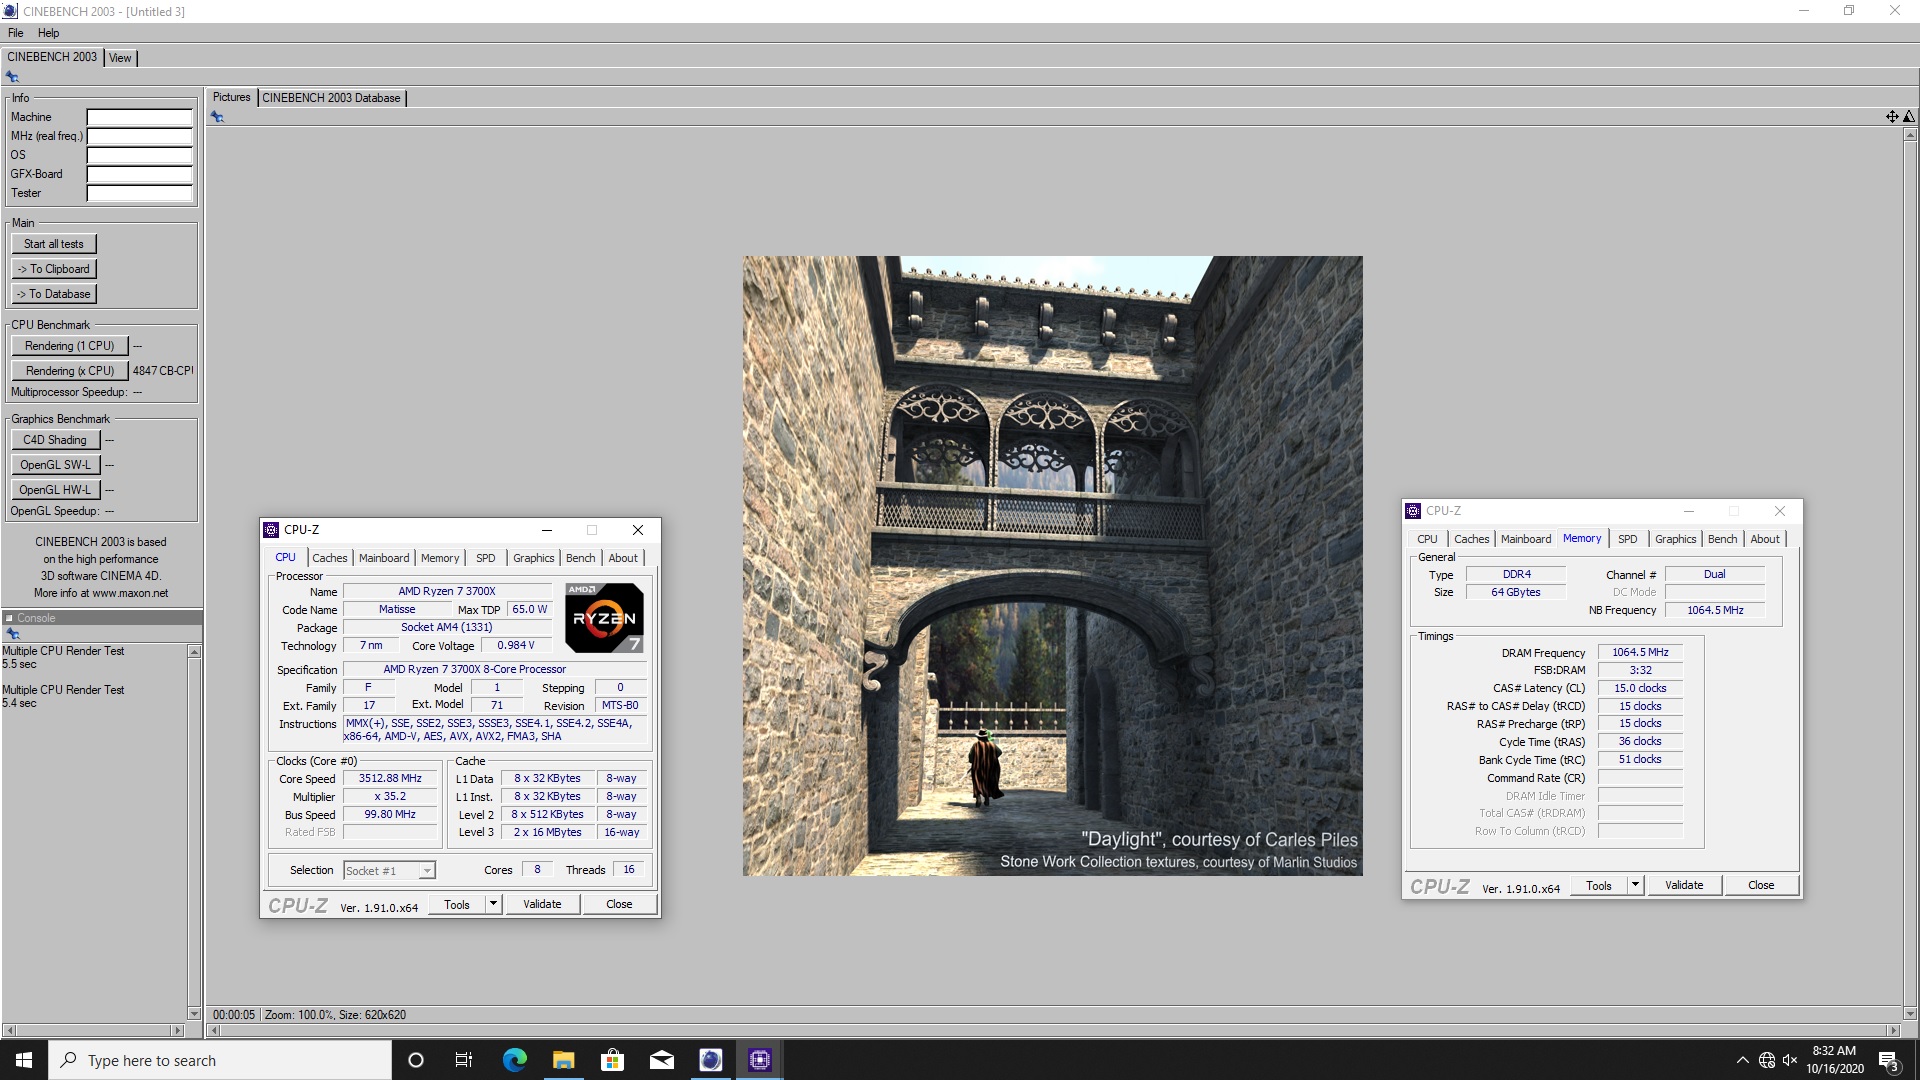Image resolution: width=1920 pixels, height=1080 pixels.
Task: Click Close in left CPU-Z window
Action: point(619,904)
